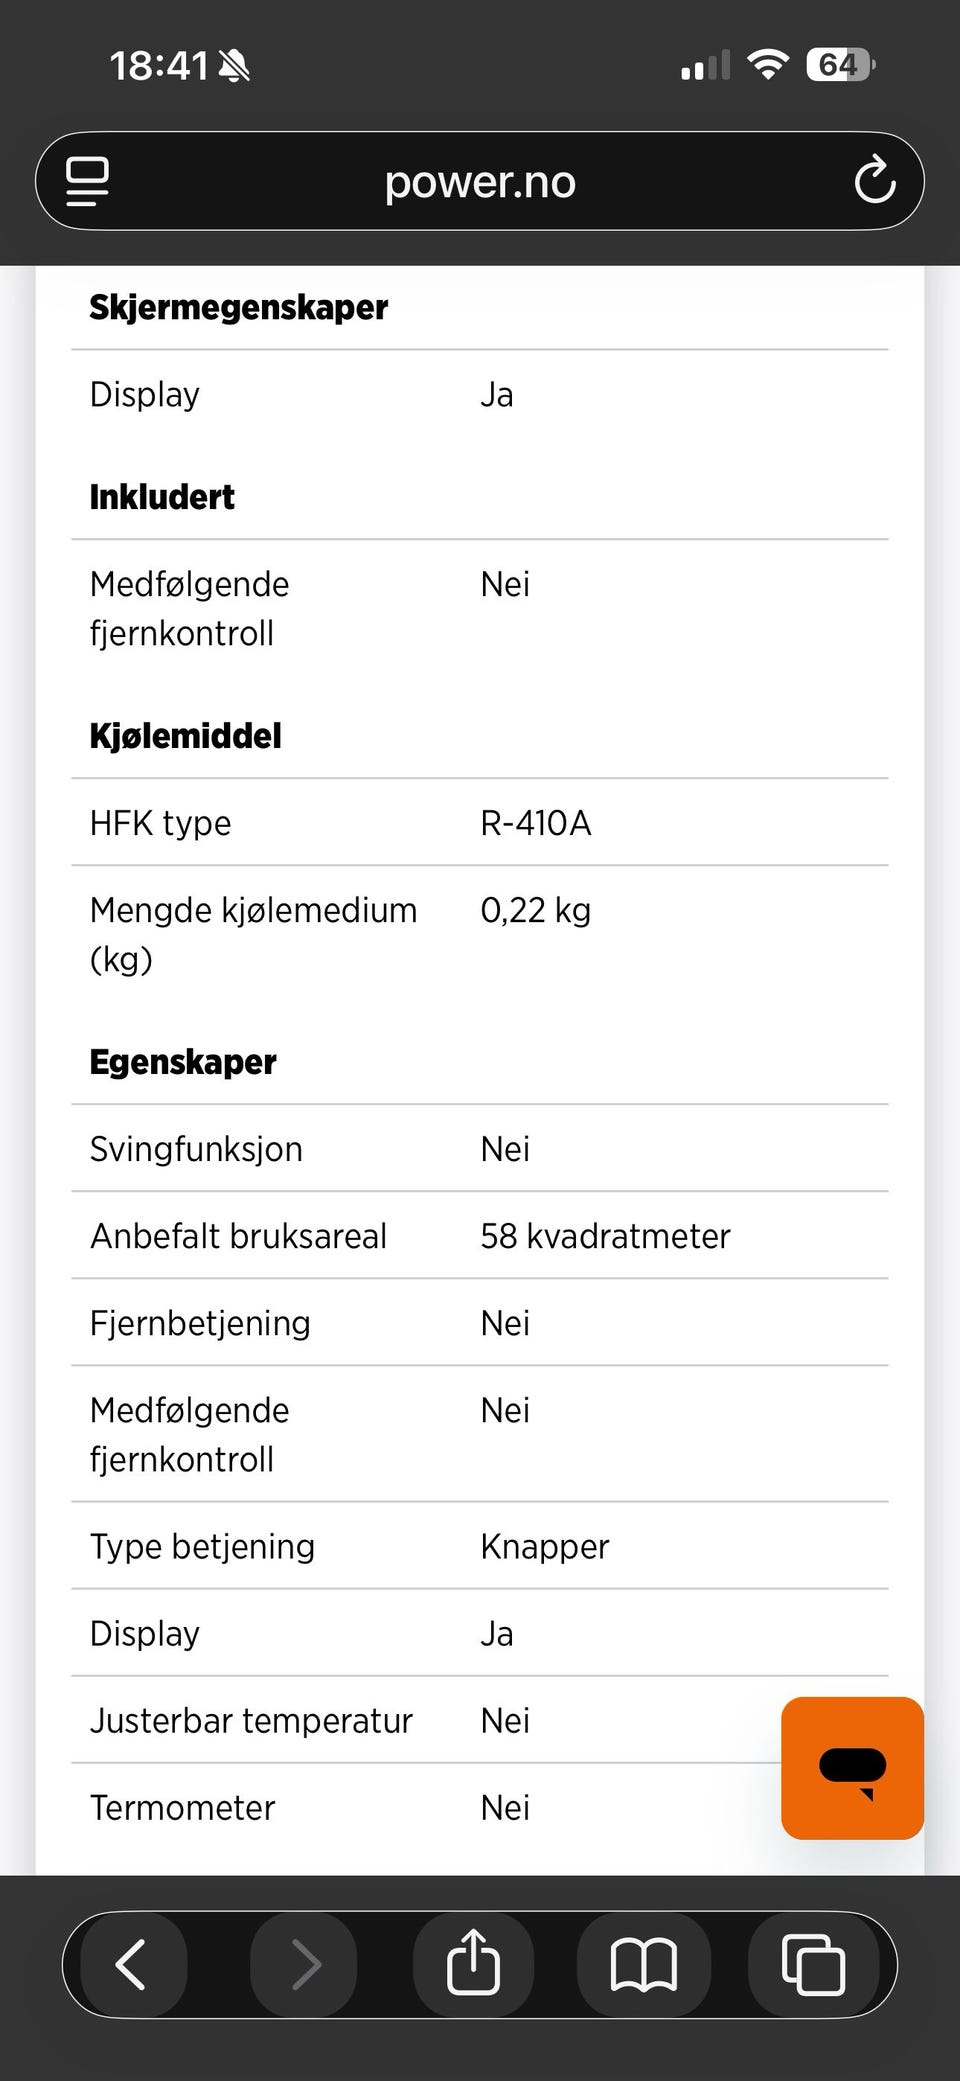This screenshot has width=960, height=2081.
Task: Tap the power.no address field
Action: click(x=480, y=182)
